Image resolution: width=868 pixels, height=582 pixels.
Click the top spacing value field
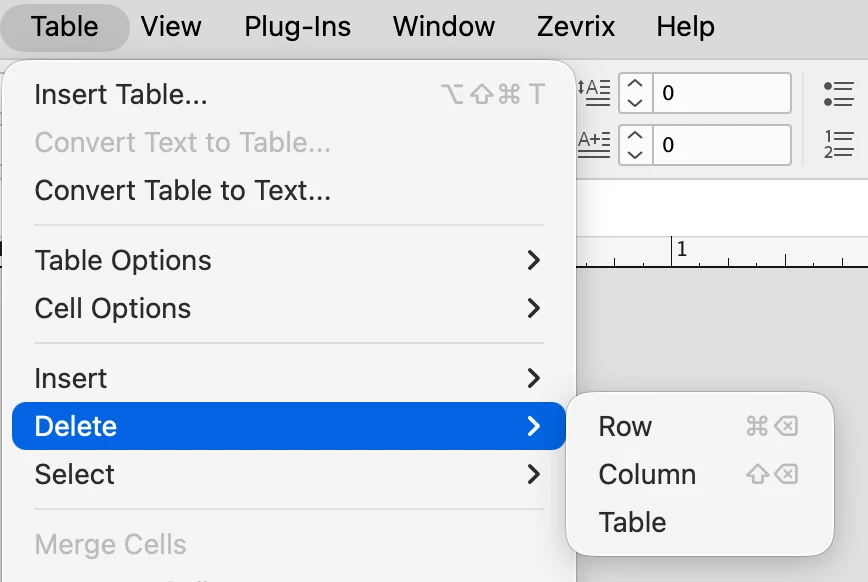(722, 93)
